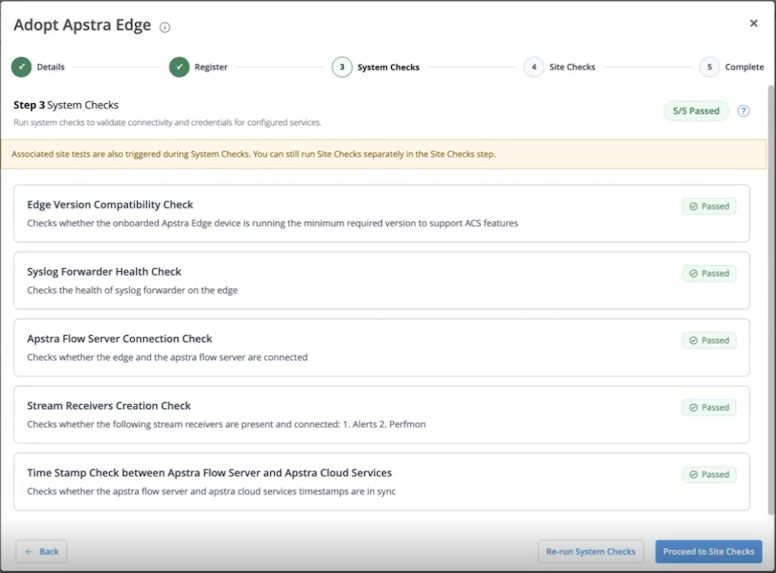Go to the Register step label
This screenshot has width=776, height=573.
[211, 67]
